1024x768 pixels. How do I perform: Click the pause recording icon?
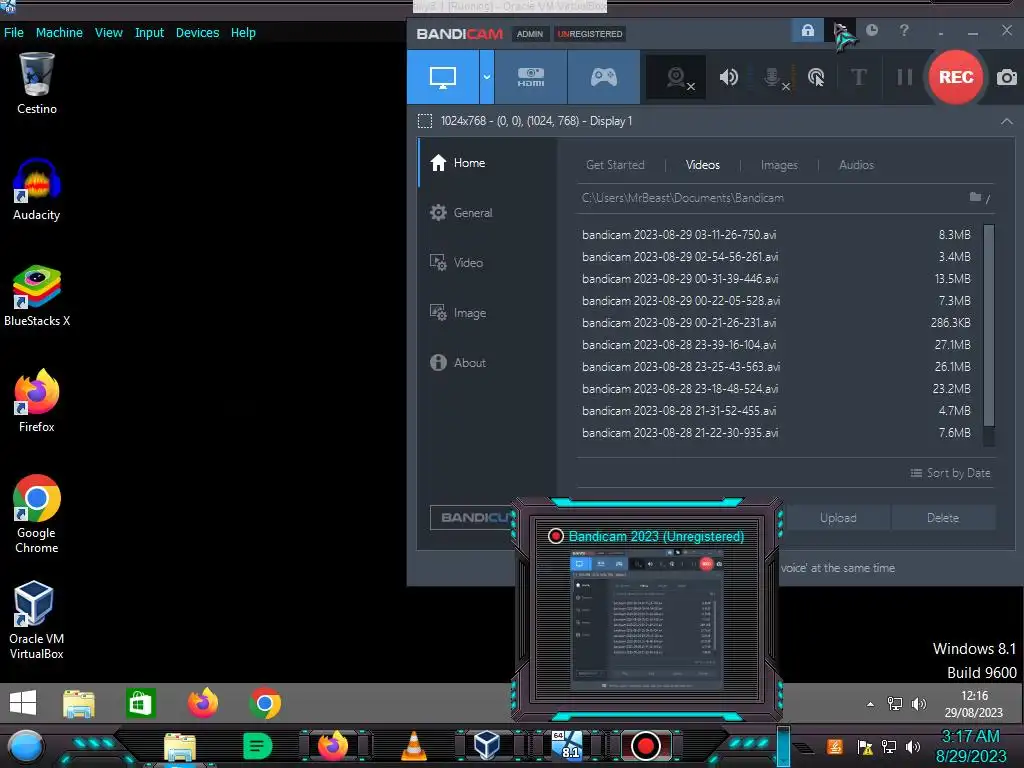(x=904, y=78)
